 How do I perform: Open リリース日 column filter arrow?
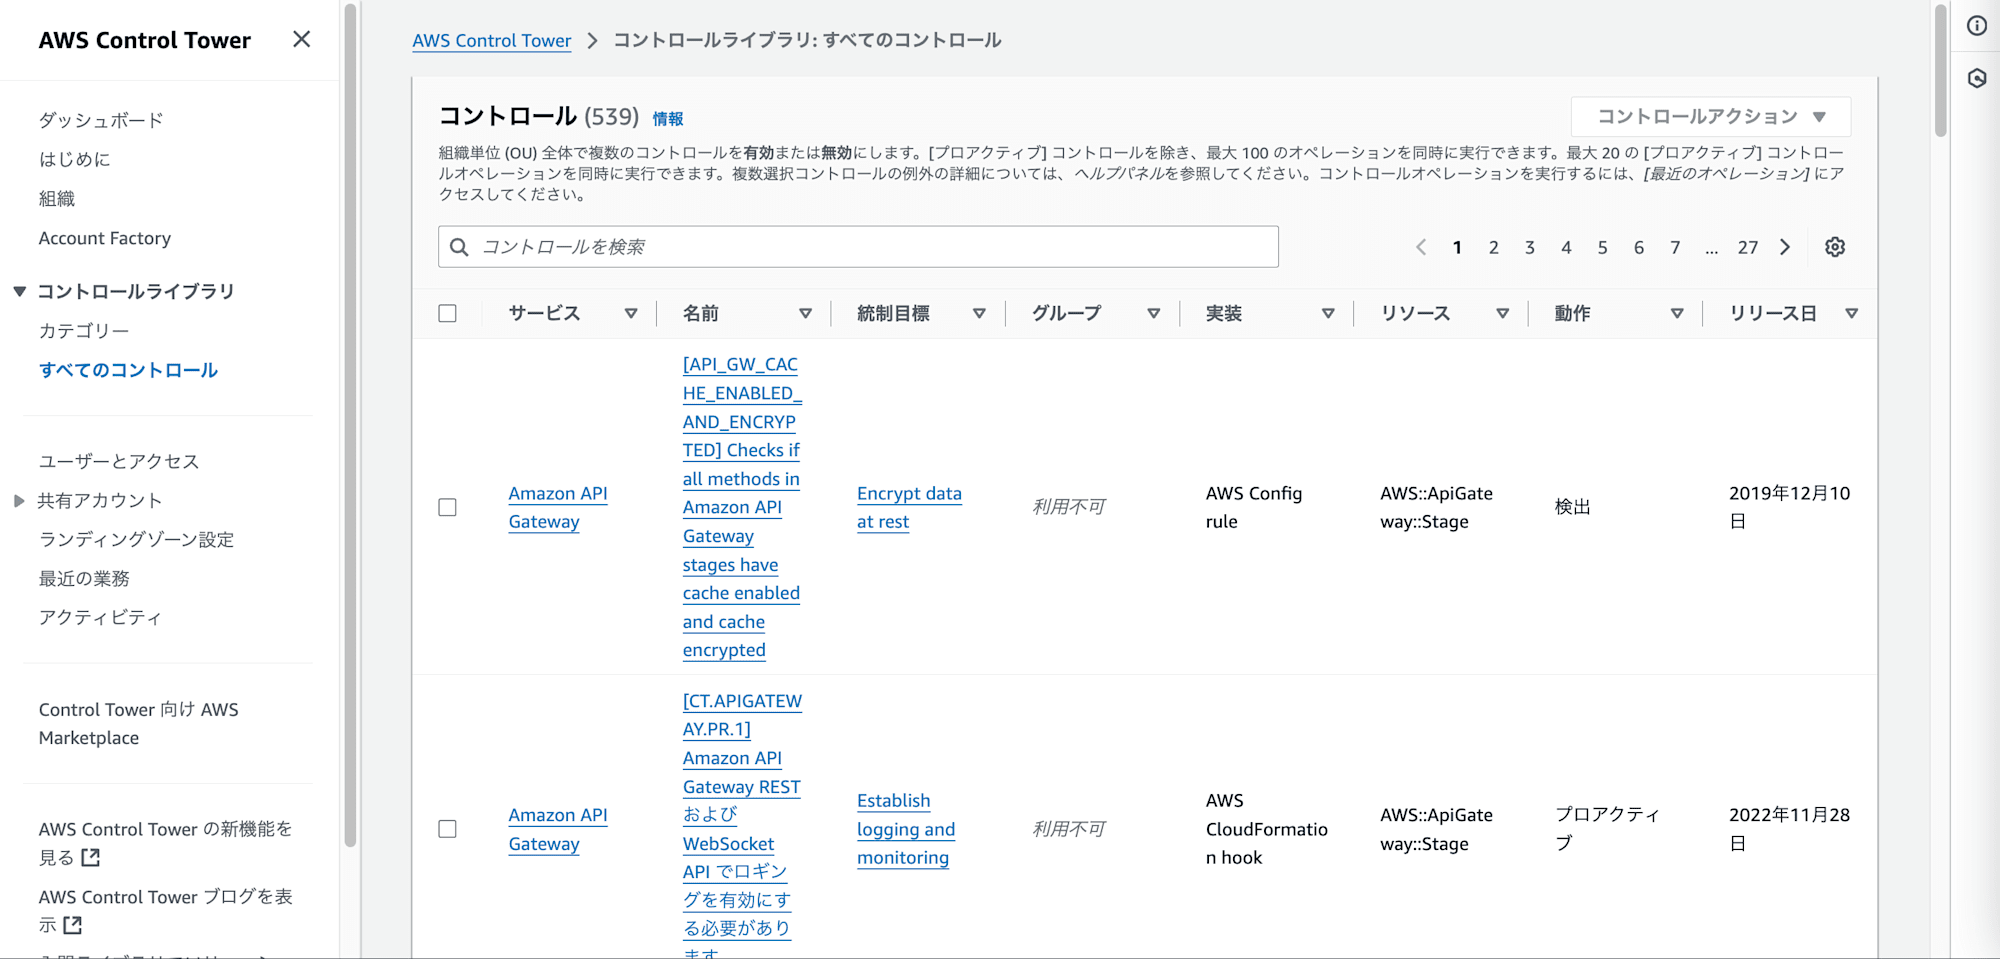click(1851, 313)
